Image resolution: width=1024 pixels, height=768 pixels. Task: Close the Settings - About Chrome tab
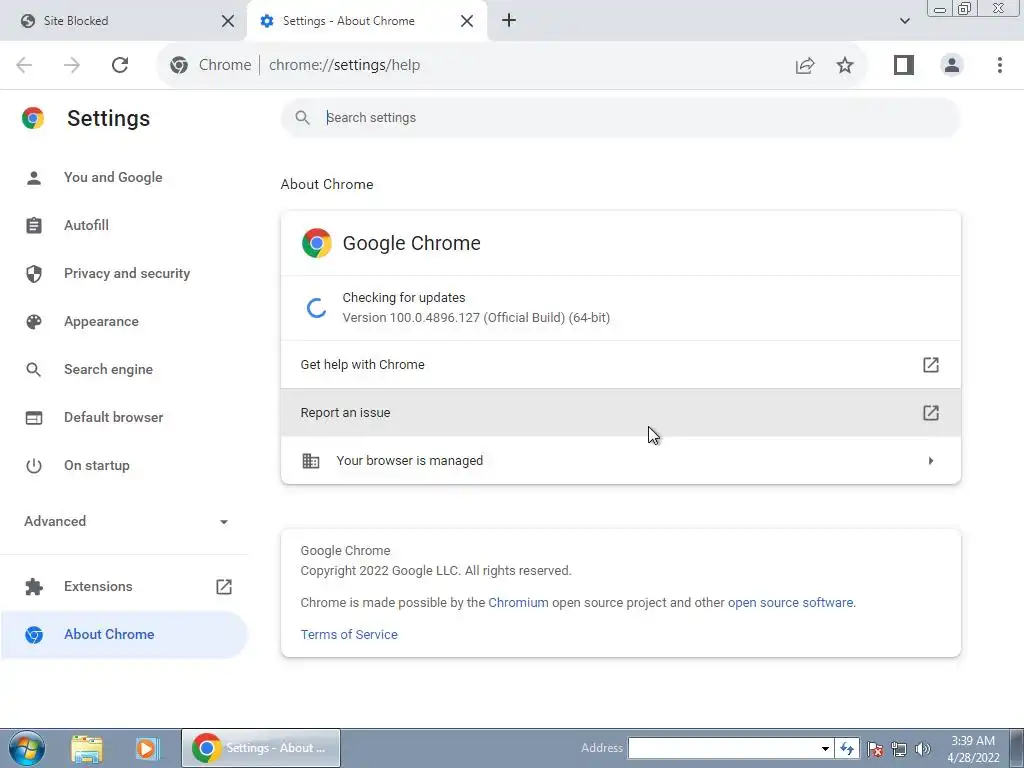click(467, 21)
